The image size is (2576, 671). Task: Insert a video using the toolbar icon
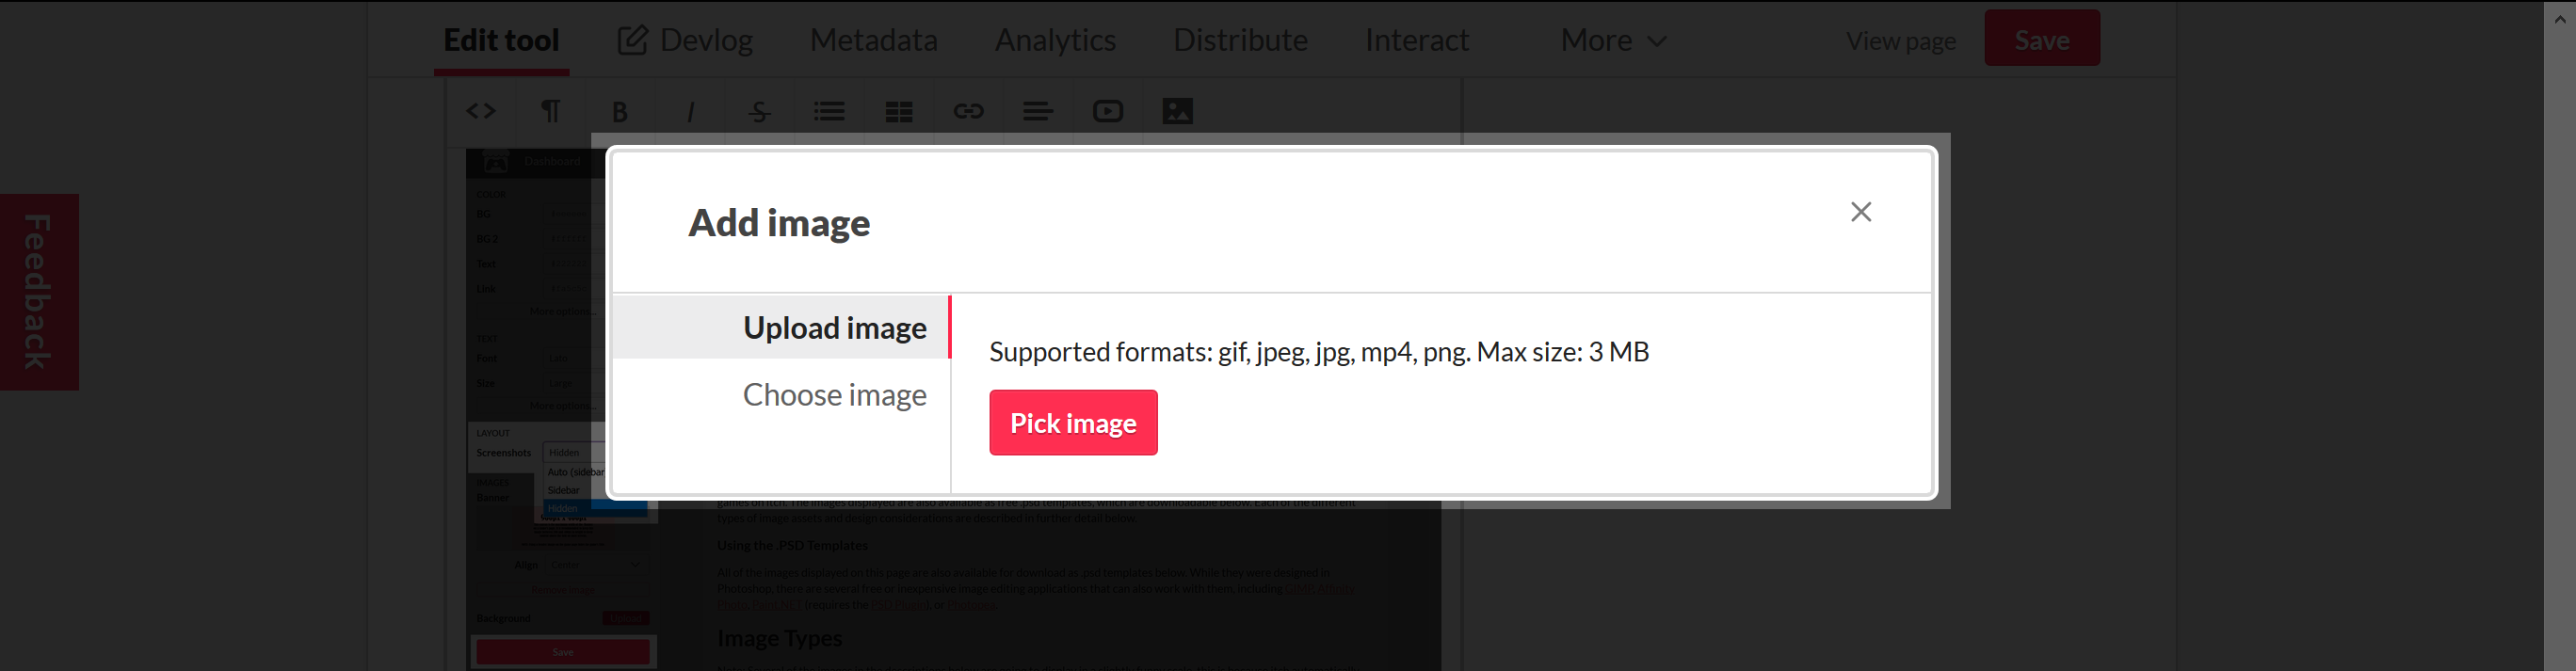point(1108,111)
